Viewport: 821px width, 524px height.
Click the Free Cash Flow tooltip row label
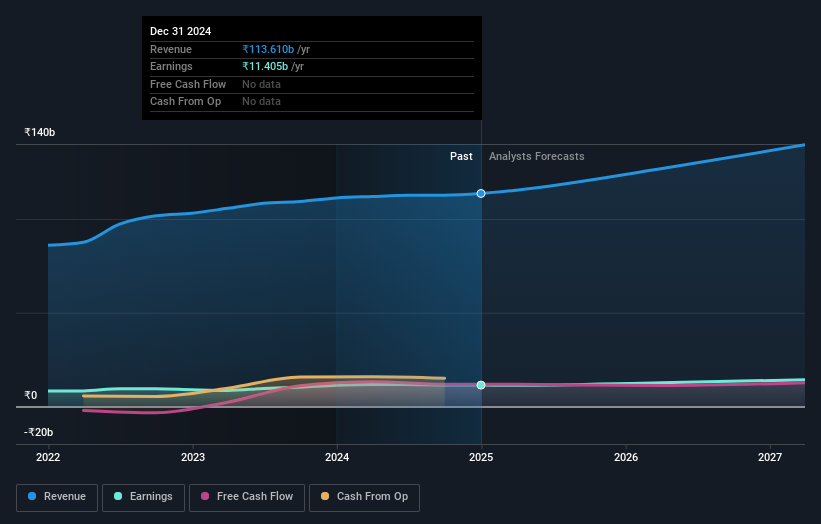click(x=188, y=84)
